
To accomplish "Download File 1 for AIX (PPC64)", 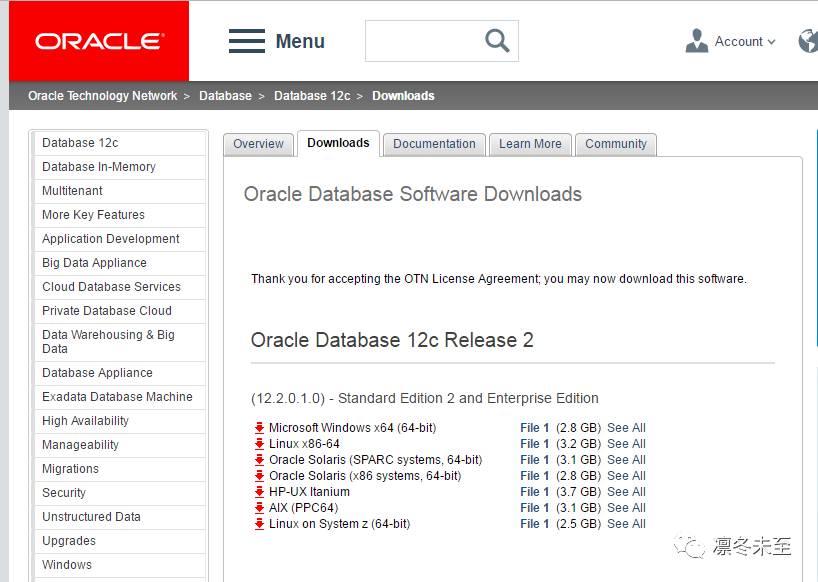I will pos(535,508).
